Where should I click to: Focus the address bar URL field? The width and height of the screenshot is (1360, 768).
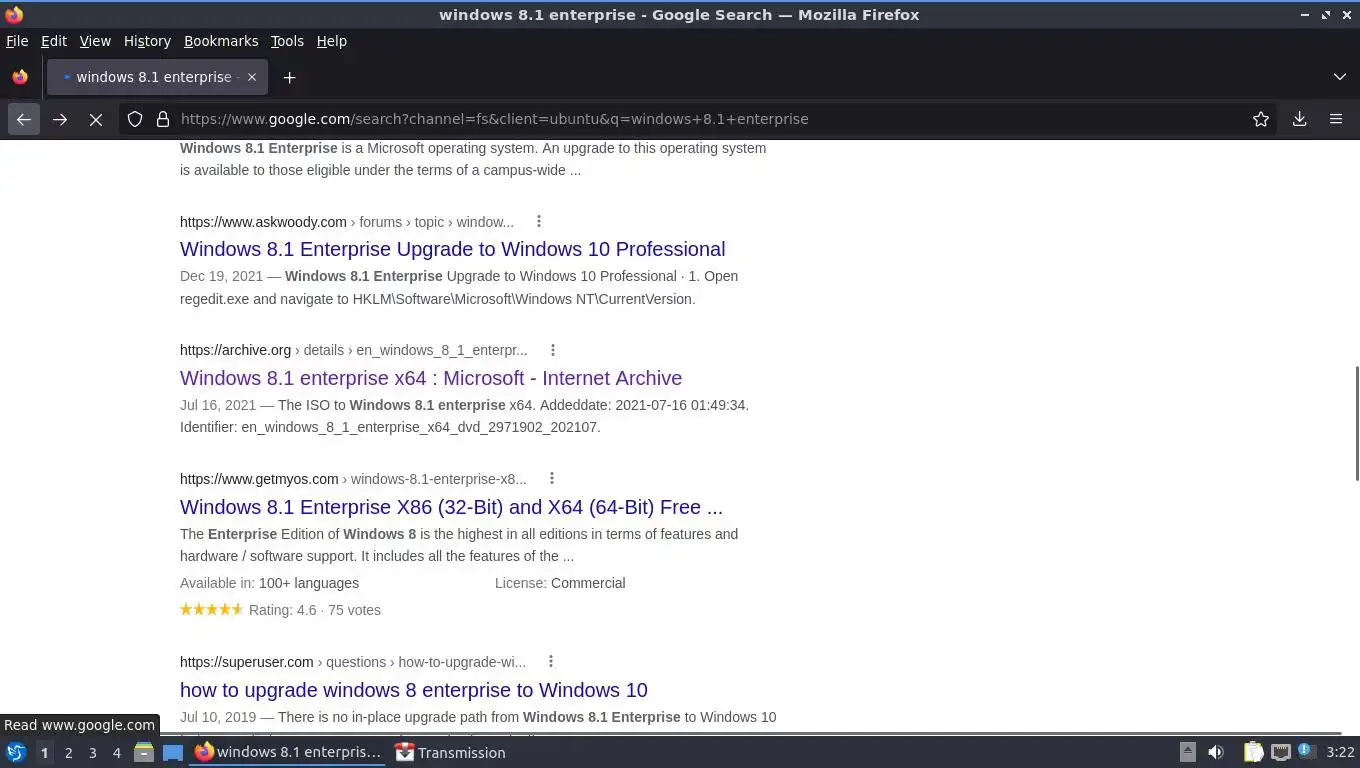(700, 119)
